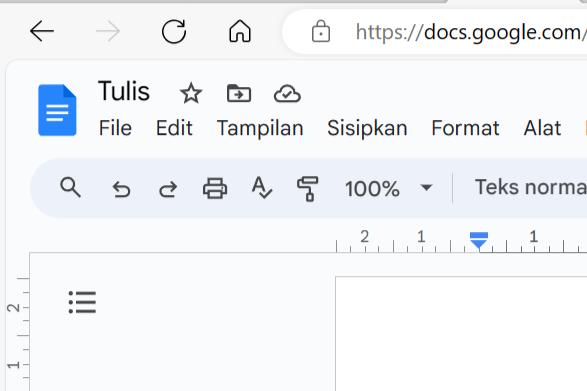Viewport: 587px width, 391px height.
Task: Open the Sisipkan menu
Action: click(x=367, y=128)
